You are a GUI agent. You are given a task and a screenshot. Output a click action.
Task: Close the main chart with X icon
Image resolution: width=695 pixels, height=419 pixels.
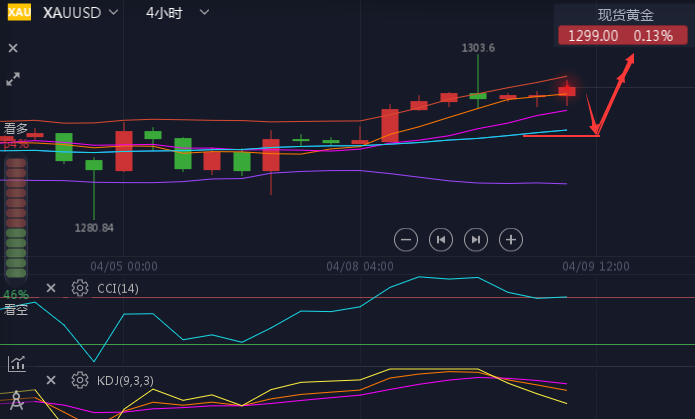(x=13, y=48)
